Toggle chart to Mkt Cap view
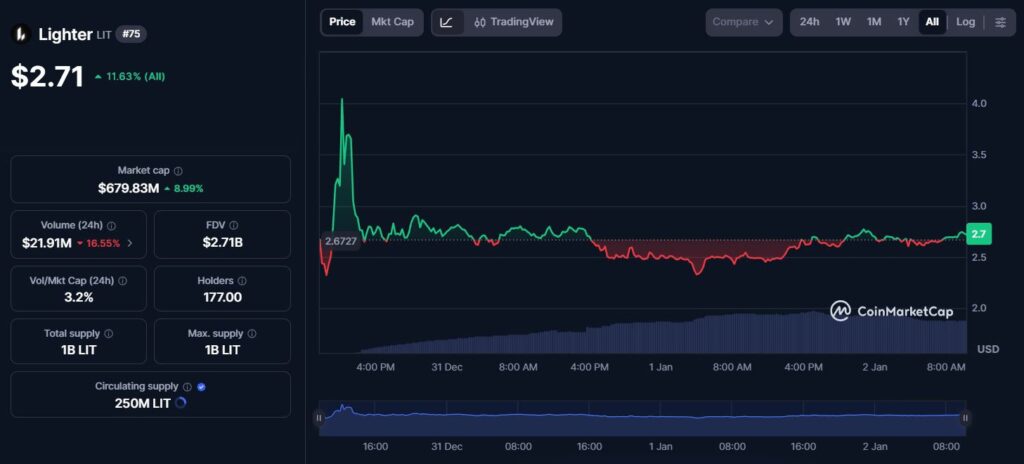 tap(392, 22)
